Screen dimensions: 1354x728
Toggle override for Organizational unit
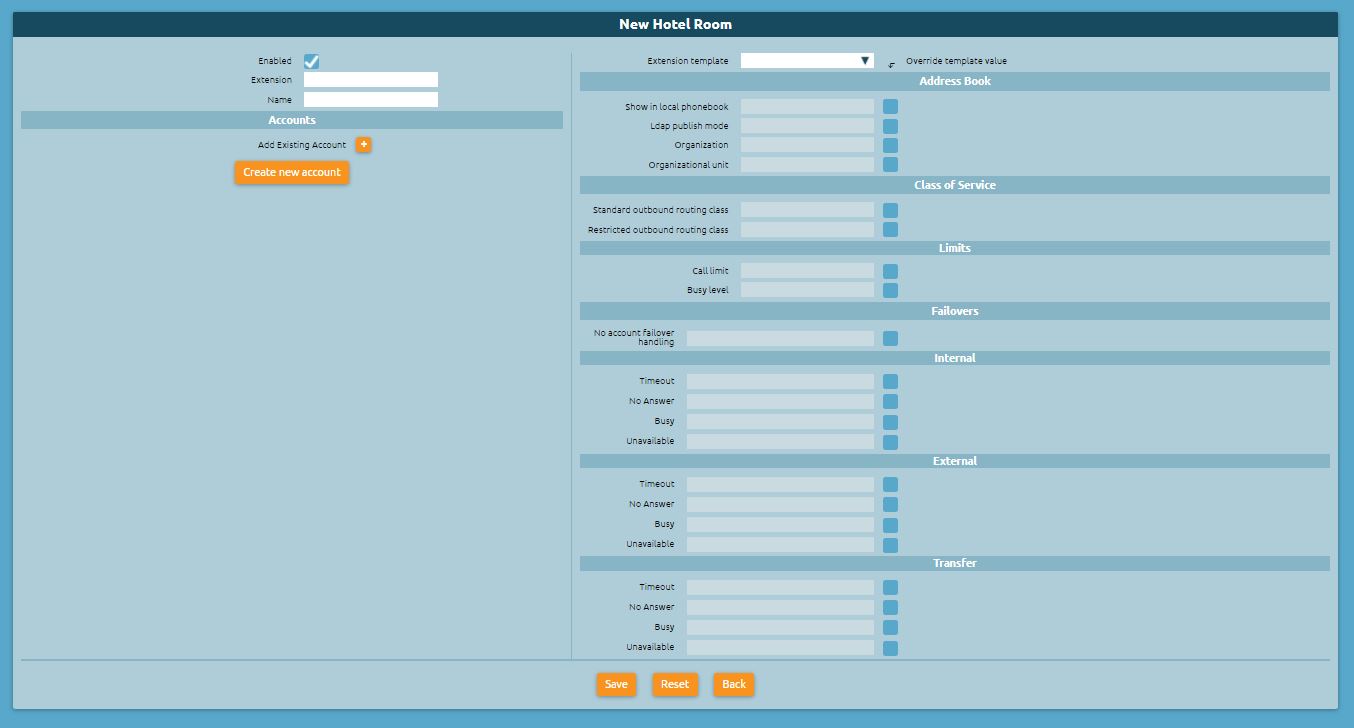(890, 165)
